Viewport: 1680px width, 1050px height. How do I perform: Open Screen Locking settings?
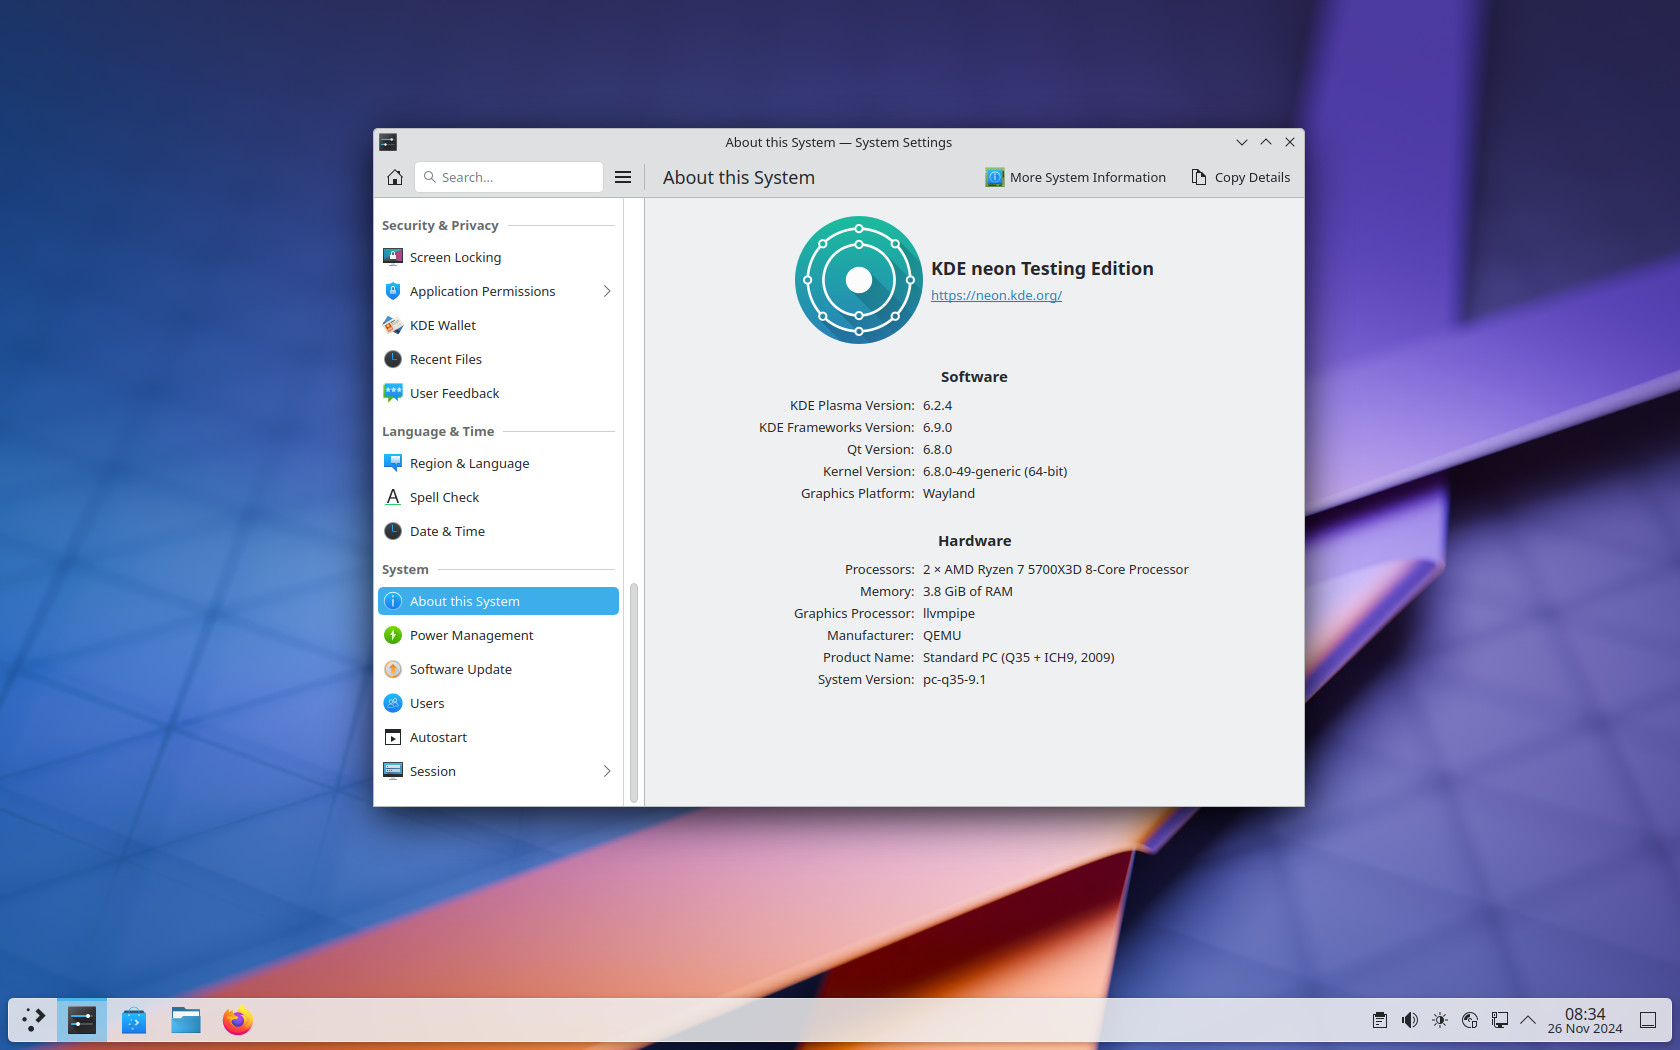[x=498, y=257]
